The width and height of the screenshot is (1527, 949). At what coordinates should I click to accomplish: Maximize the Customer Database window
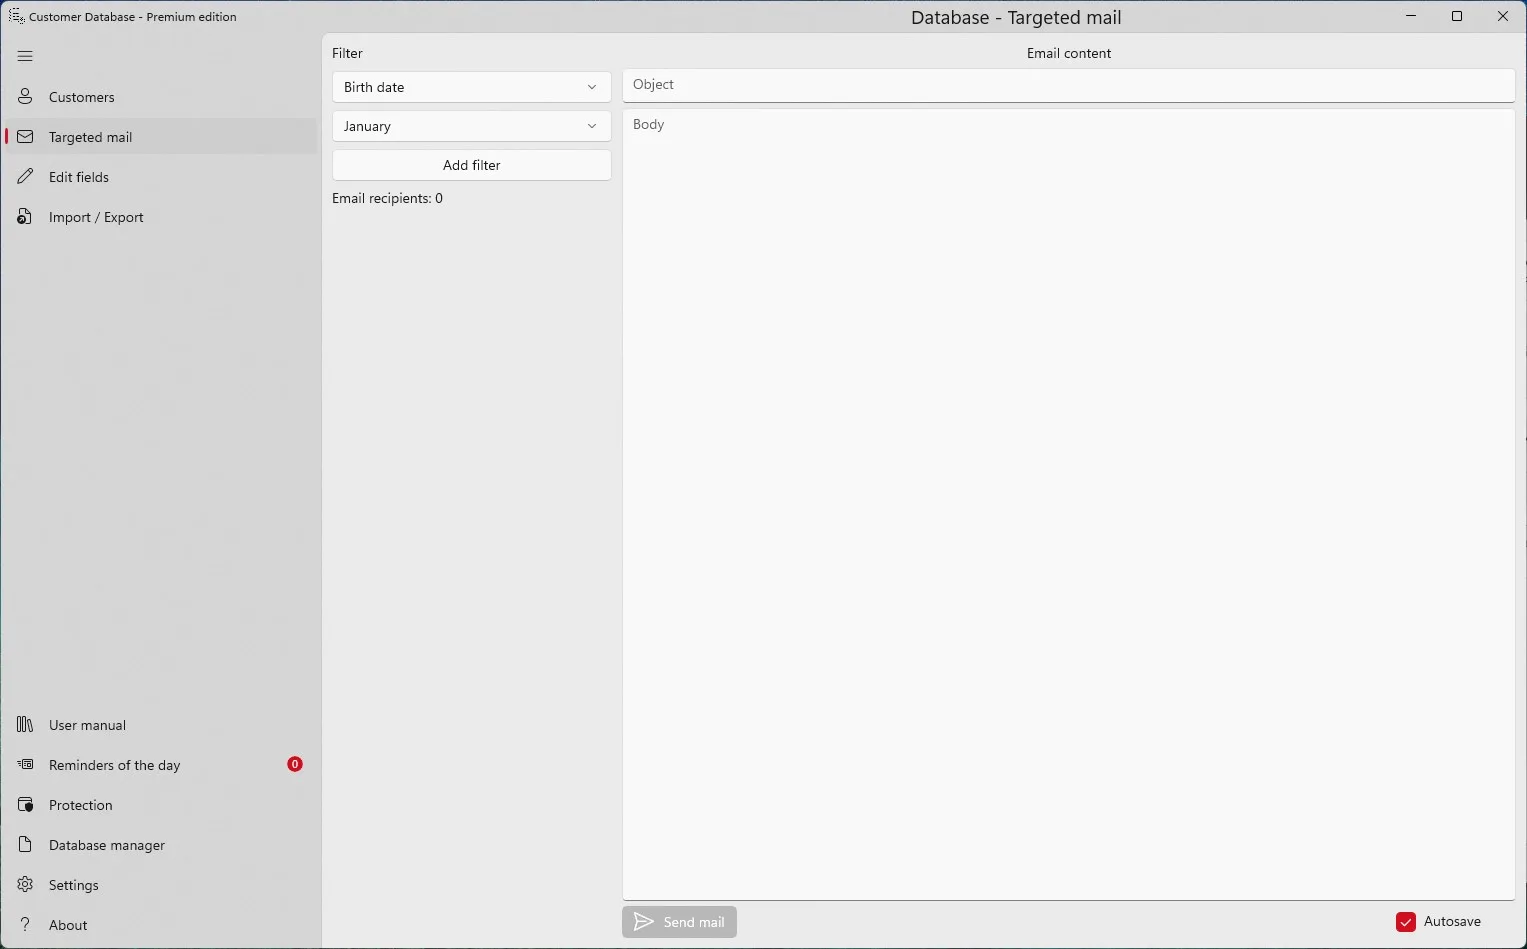pos(1457,16)
